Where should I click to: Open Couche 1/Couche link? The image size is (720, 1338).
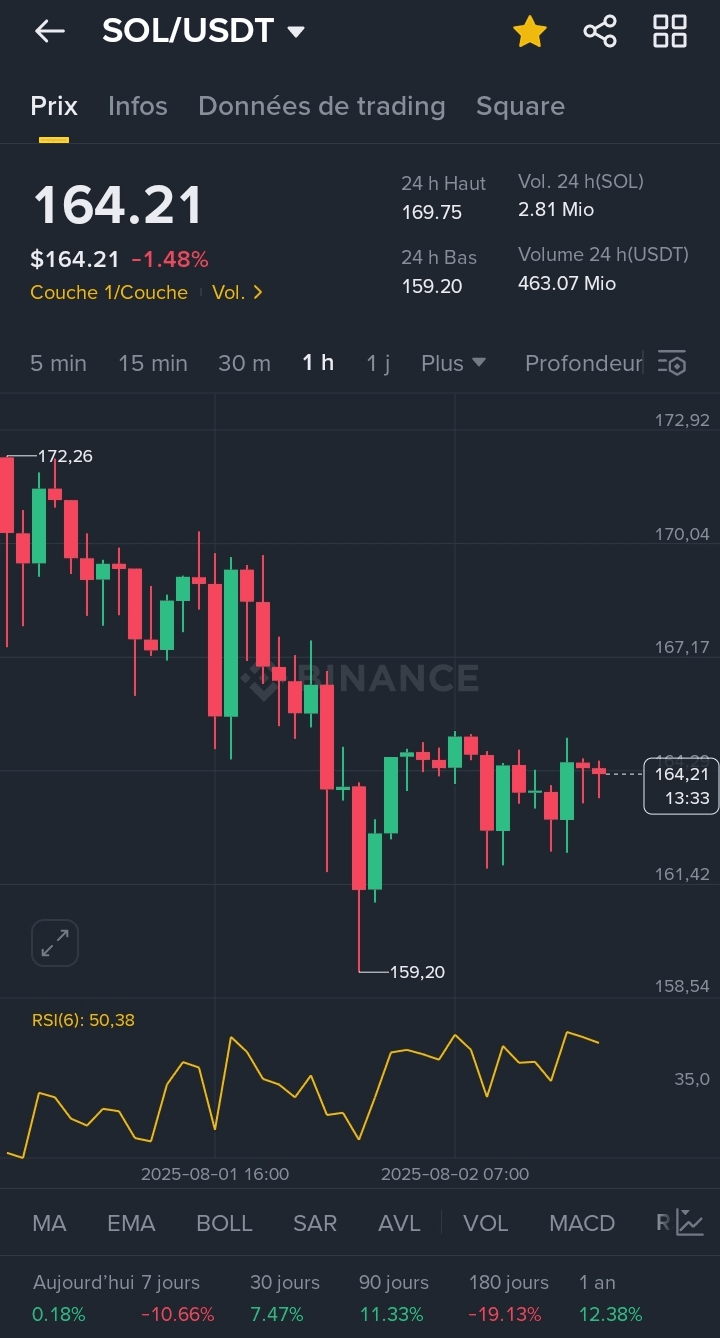109,292
